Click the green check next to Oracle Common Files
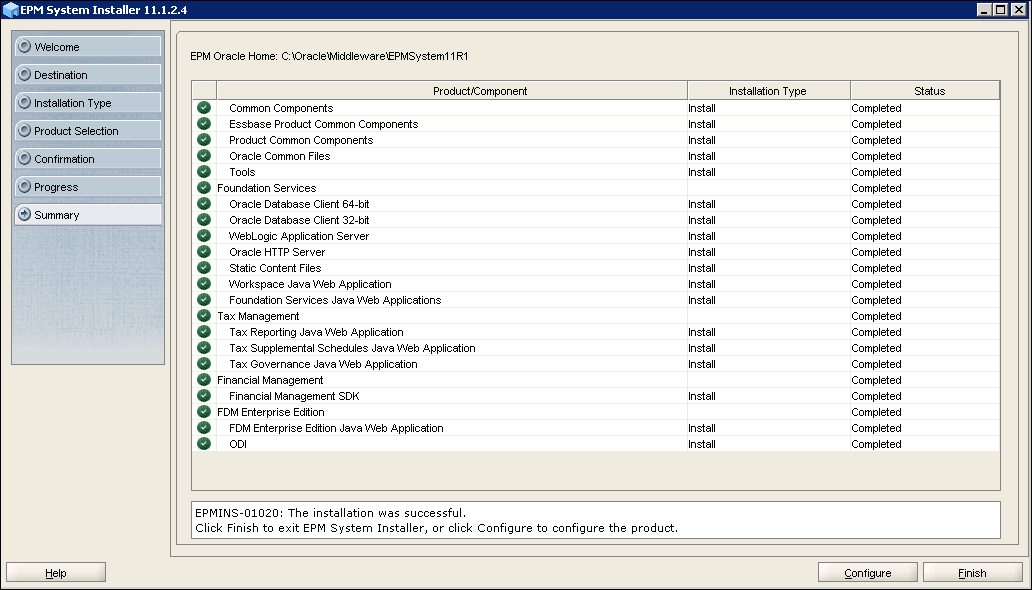Image resolution: width=1032 pixels, height=590 pixels. [x=204, y=155]
